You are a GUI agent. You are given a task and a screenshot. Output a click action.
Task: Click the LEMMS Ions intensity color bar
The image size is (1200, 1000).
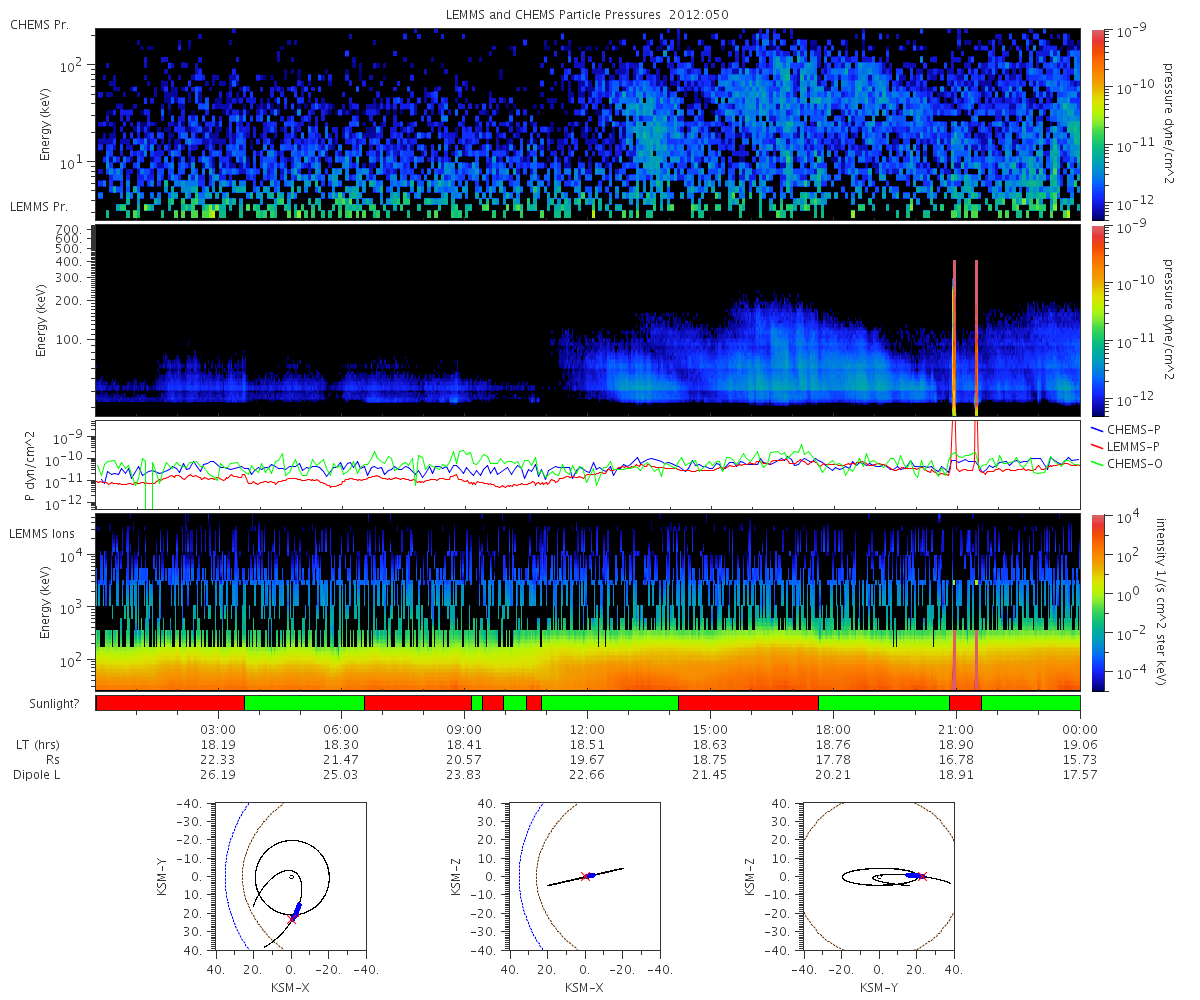pyautogui.click(x=1098, y=602)
